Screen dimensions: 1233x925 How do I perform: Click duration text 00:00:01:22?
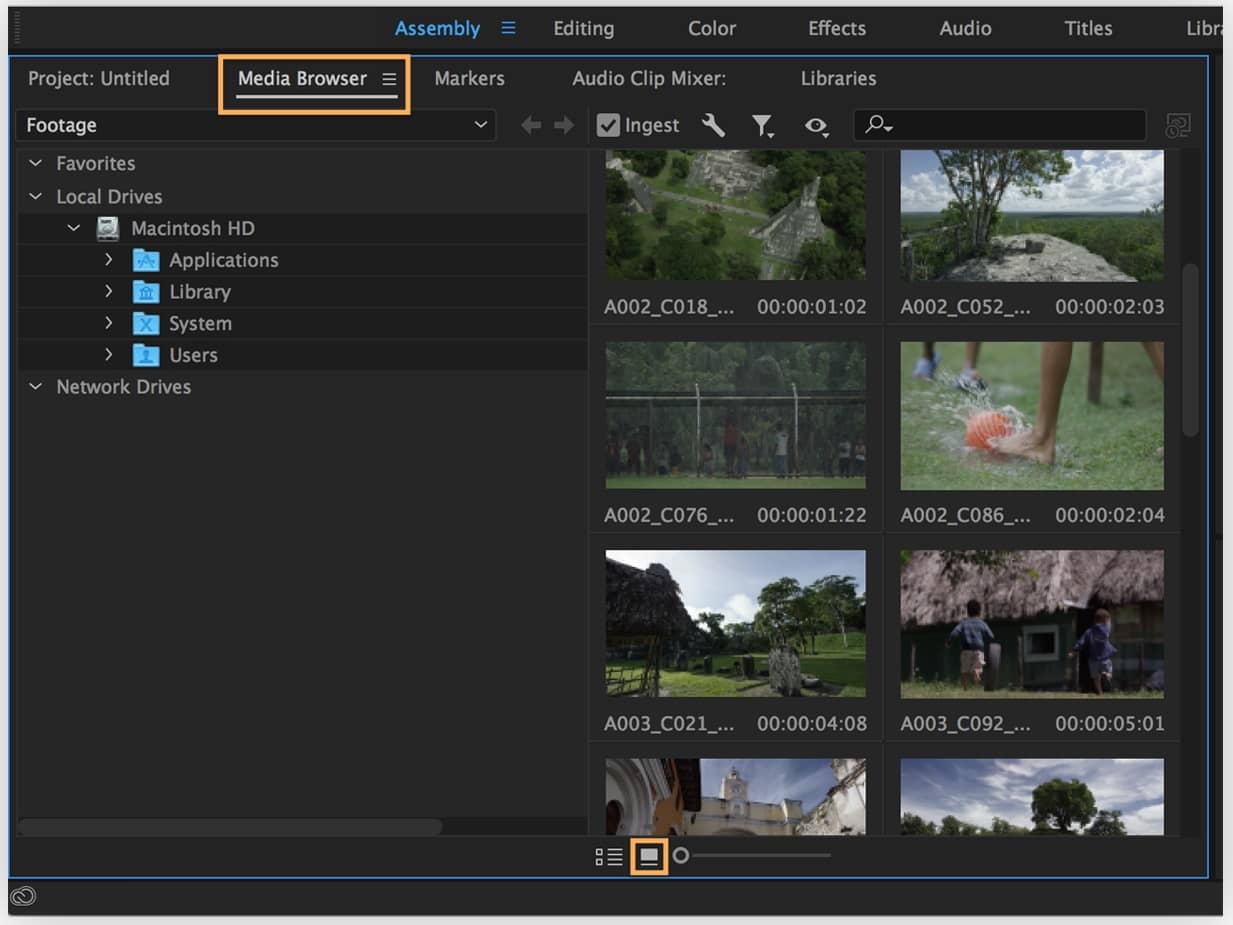pyautogui.click(x=812, y=515)
